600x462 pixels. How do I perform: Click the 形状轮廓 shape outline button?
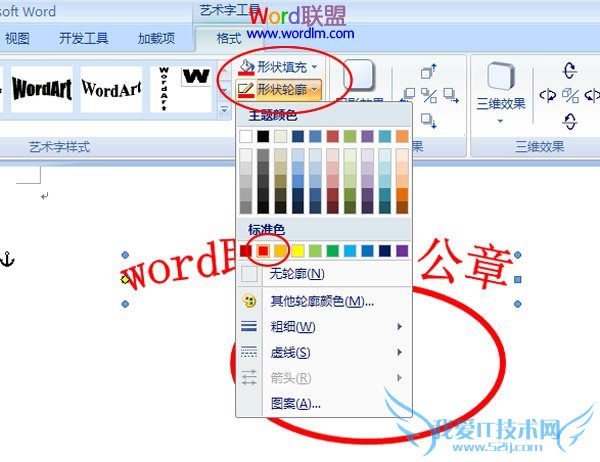tap(278, 90)
